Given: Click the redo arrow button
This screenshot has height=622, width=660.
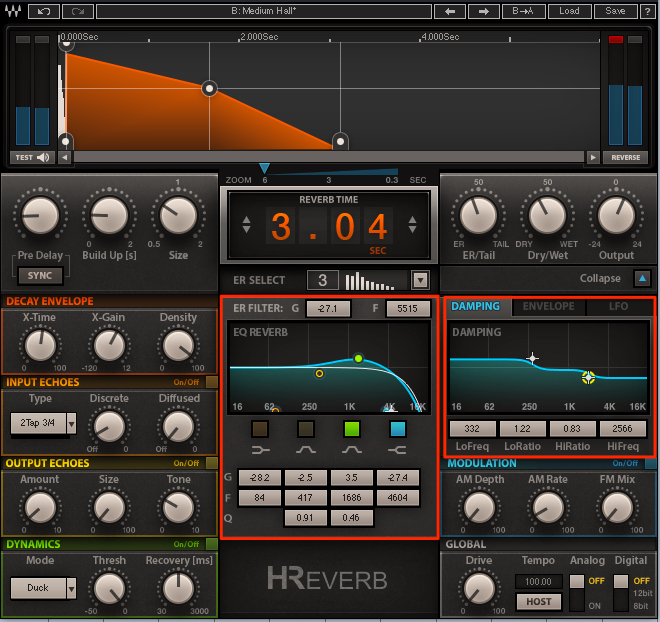Looking at the screenshot, I should pos(78,11).
